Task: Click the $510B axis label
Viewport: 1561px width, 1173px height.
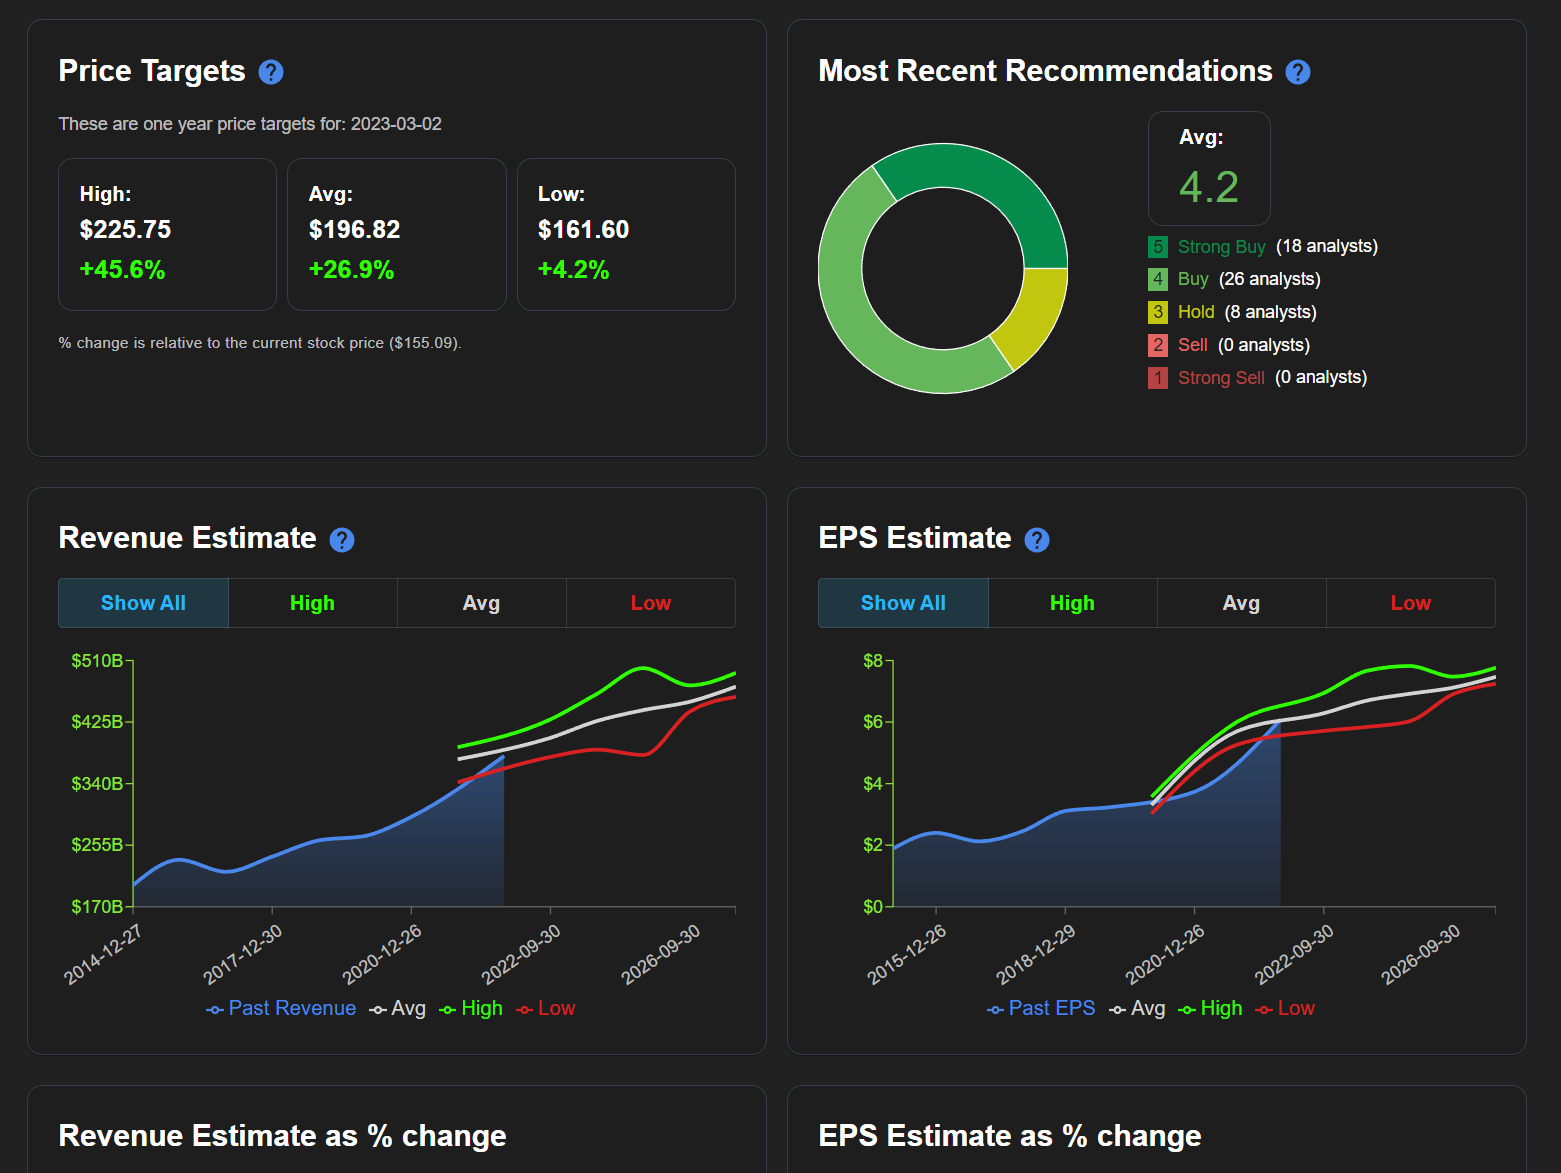Action: pyautogui.click(x=97, y=661)
